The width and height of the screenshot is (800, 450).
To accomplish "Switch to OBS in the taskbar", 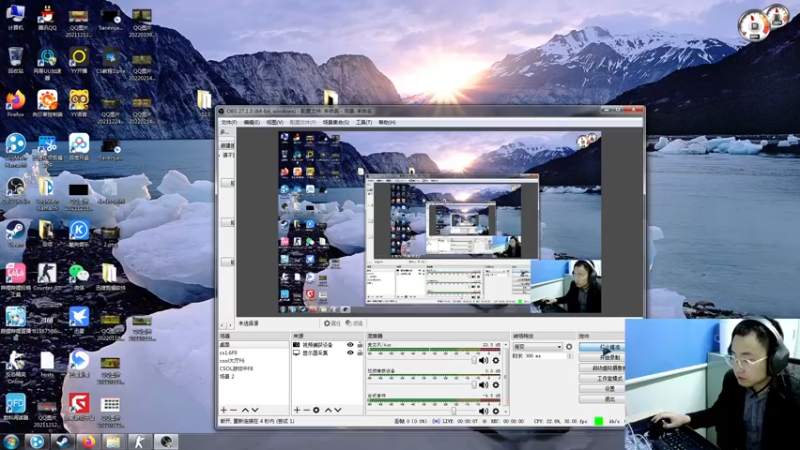I will point(166,442).
